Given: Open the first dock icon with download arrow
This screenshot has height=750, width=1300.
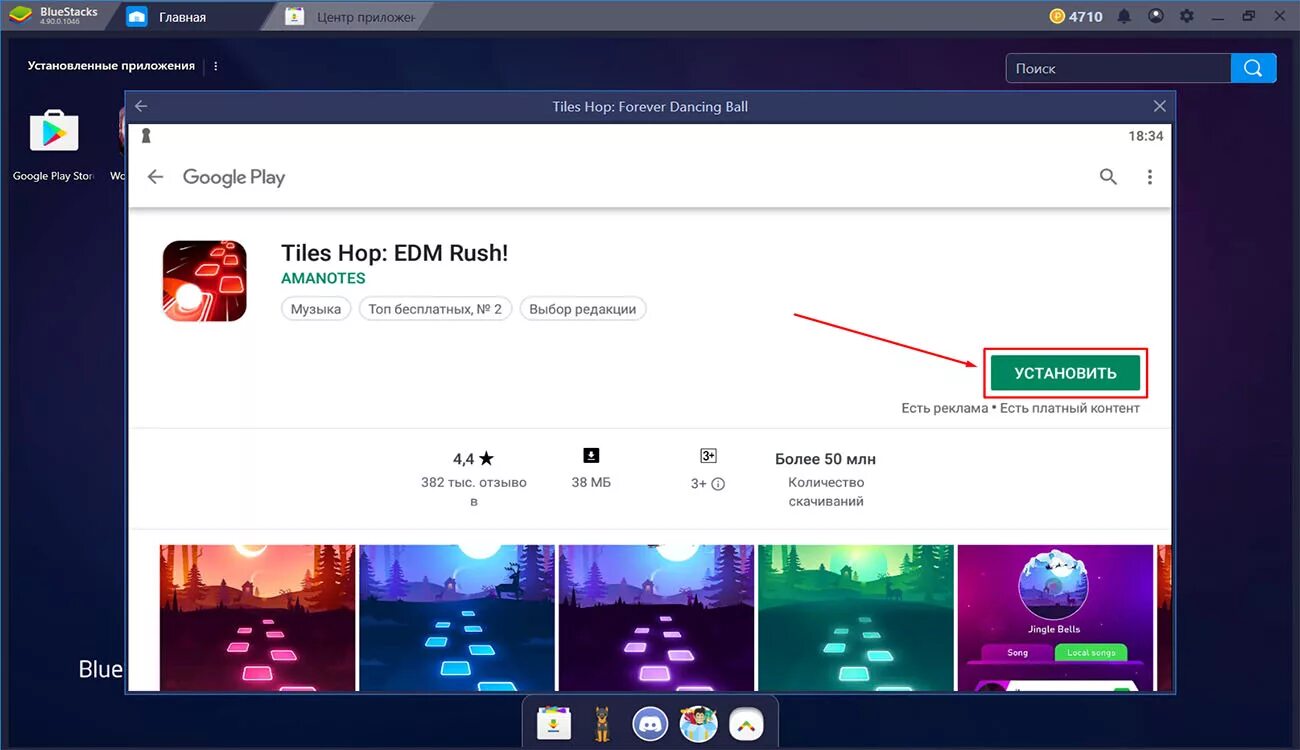Looking at the screenshot, I should pos(553,722).
